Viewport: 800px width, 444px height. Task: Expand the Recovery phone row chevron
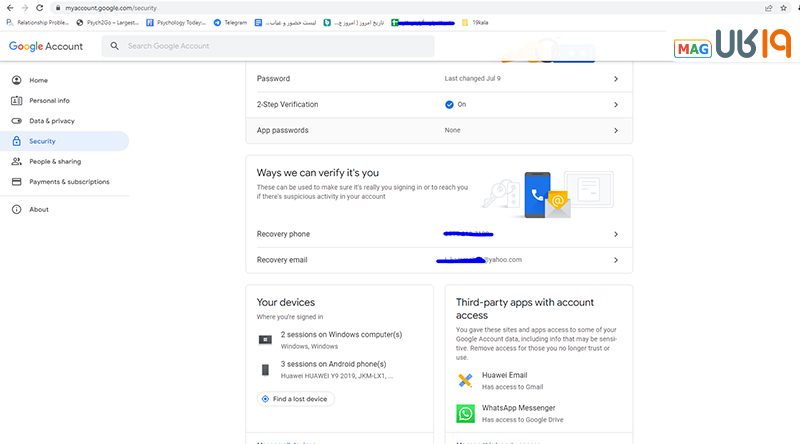615,234
